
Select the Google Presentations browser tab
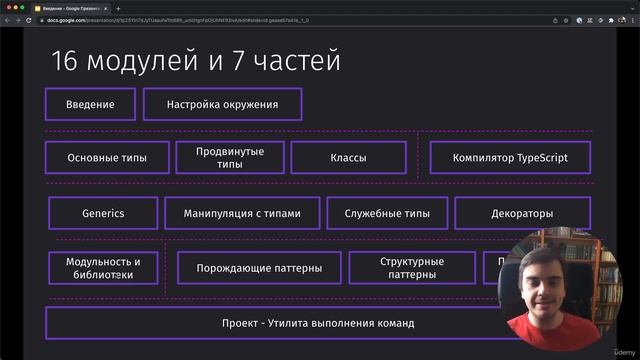71,8
